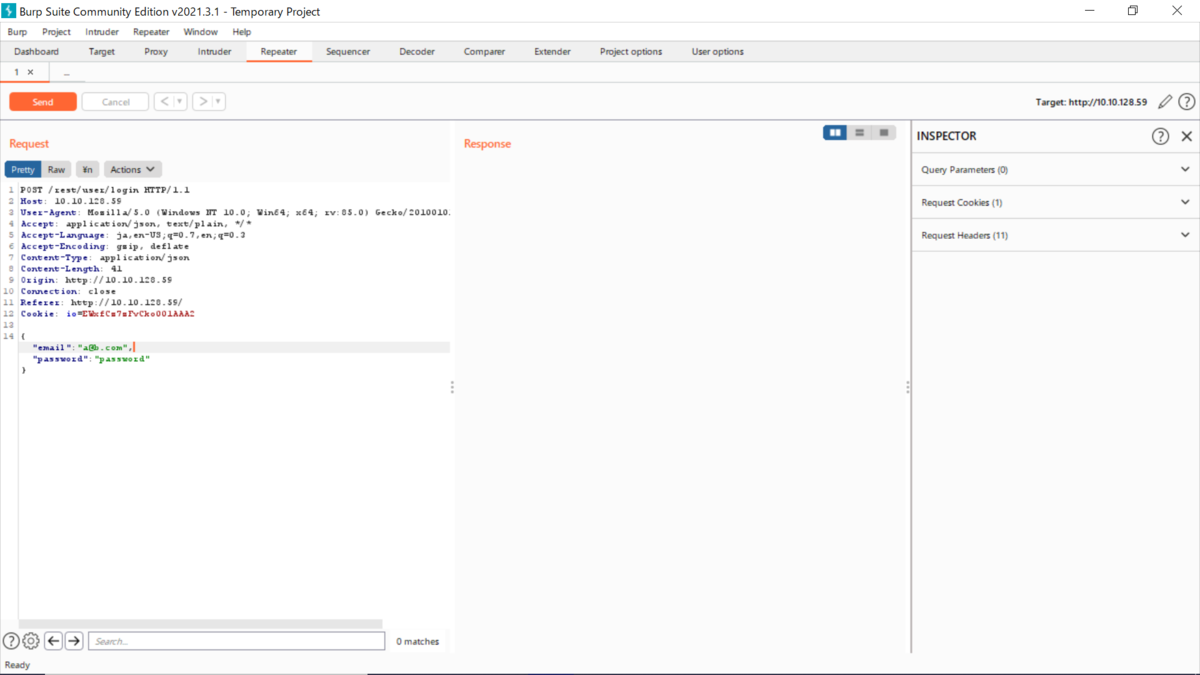Click the Accept-Encoding header line
The width and height of the screenshot is (1200, 675).
105,246
